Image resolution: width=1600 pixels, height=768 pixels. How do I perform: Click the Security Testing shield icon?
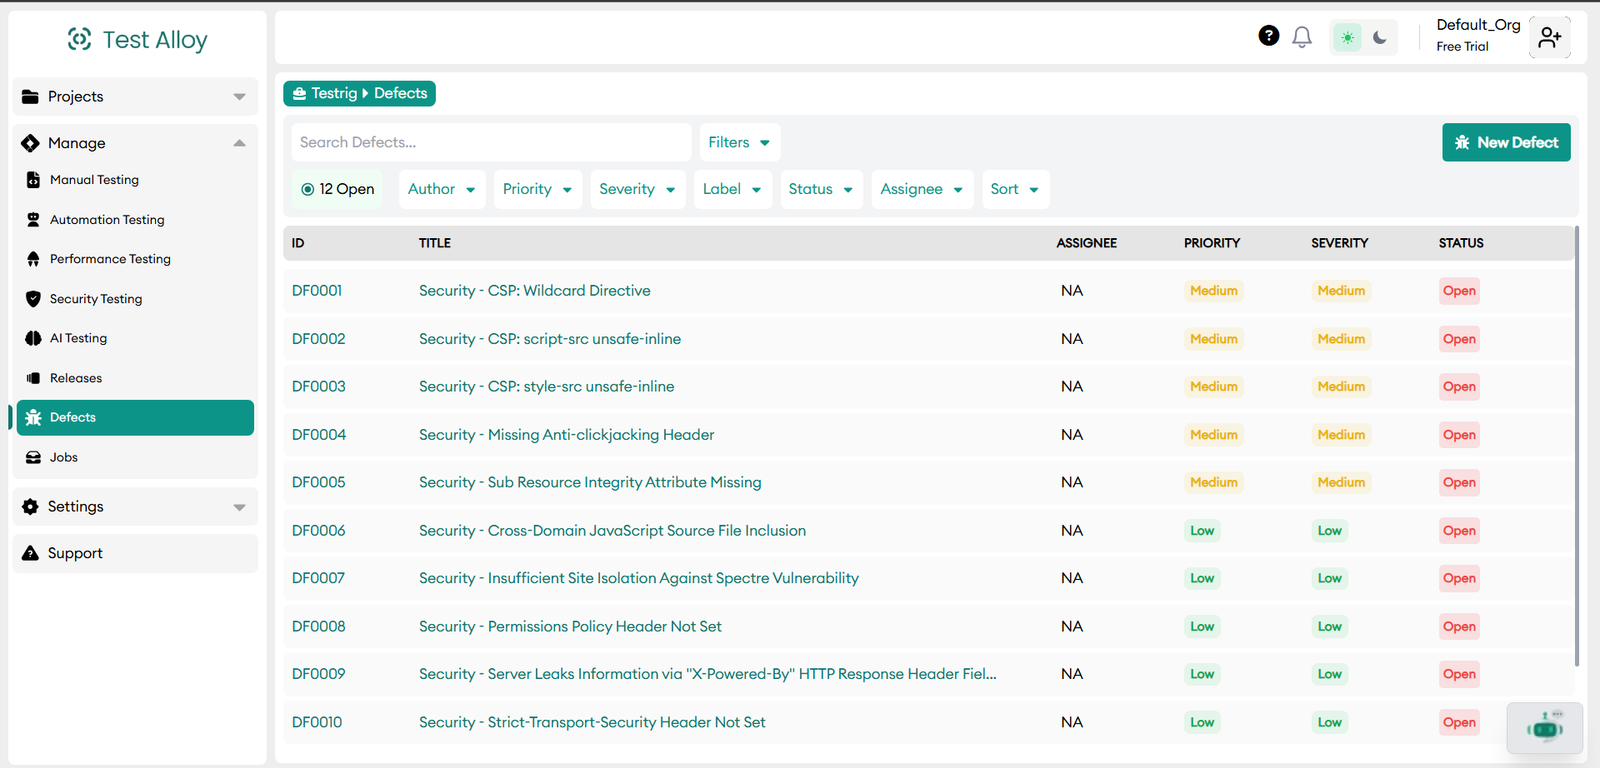tap(33, 299)
